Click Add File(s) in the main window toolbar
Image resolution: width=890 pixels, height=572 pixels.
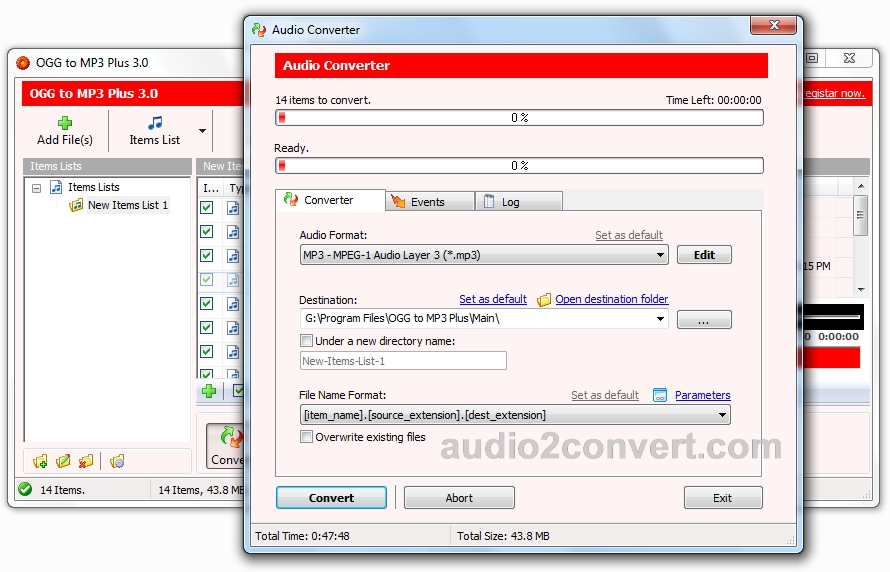point(65,131)
